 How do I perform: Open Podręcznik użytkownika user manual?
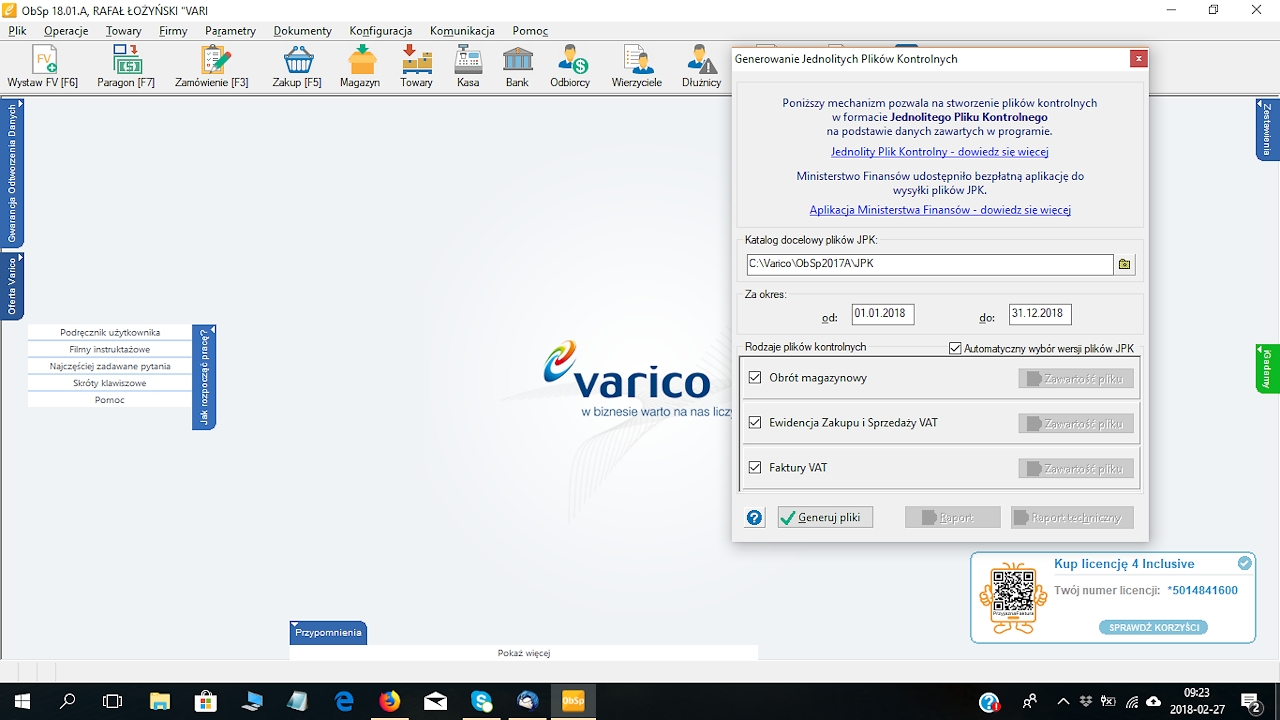pyautogui.click(x=110, y=332)
